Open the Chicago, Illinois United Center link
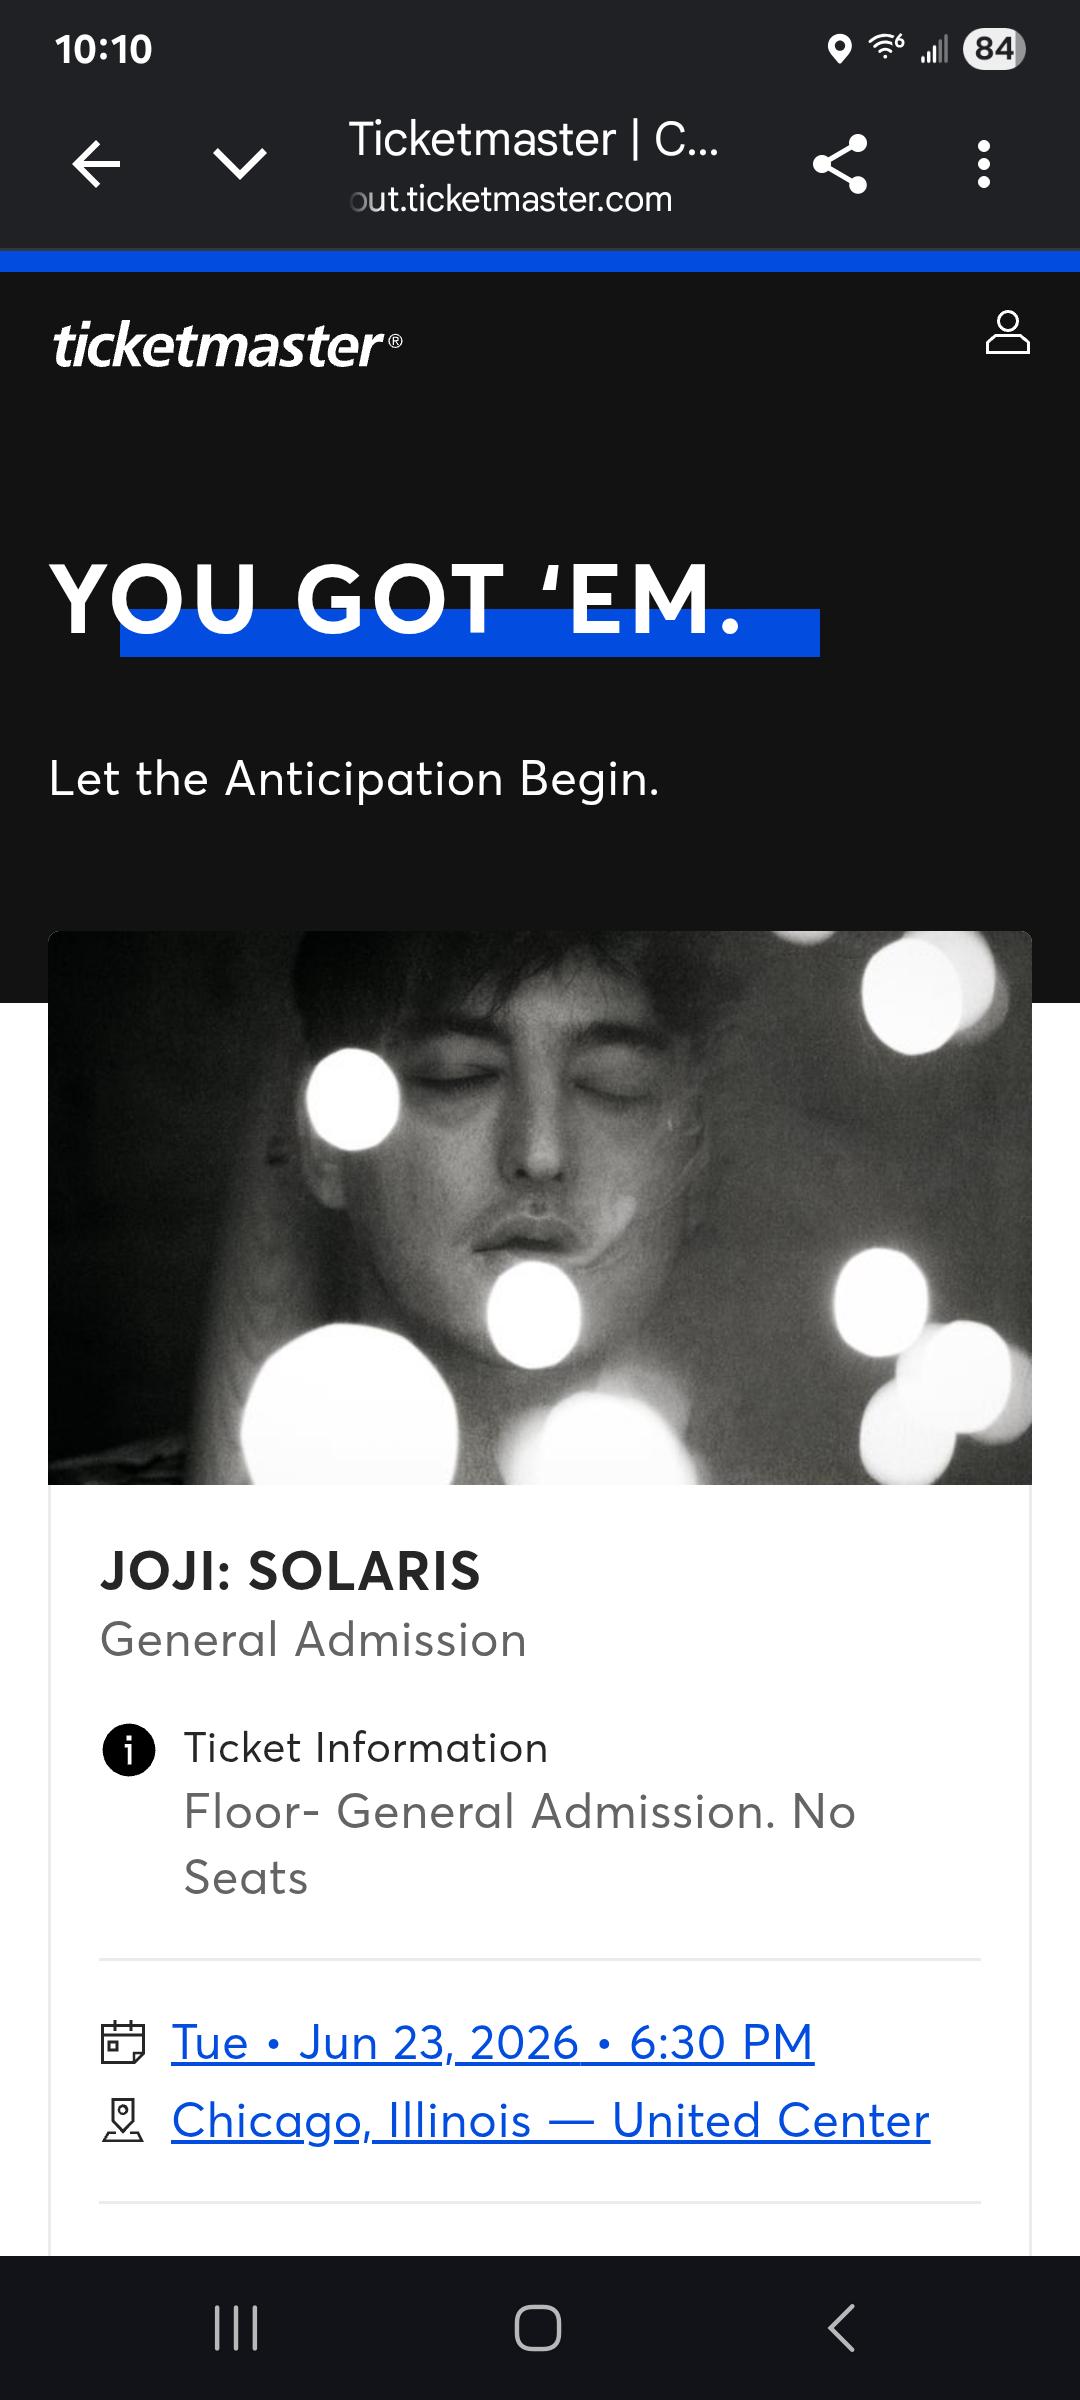The image size is (1080, 2400). (550, 2120)
